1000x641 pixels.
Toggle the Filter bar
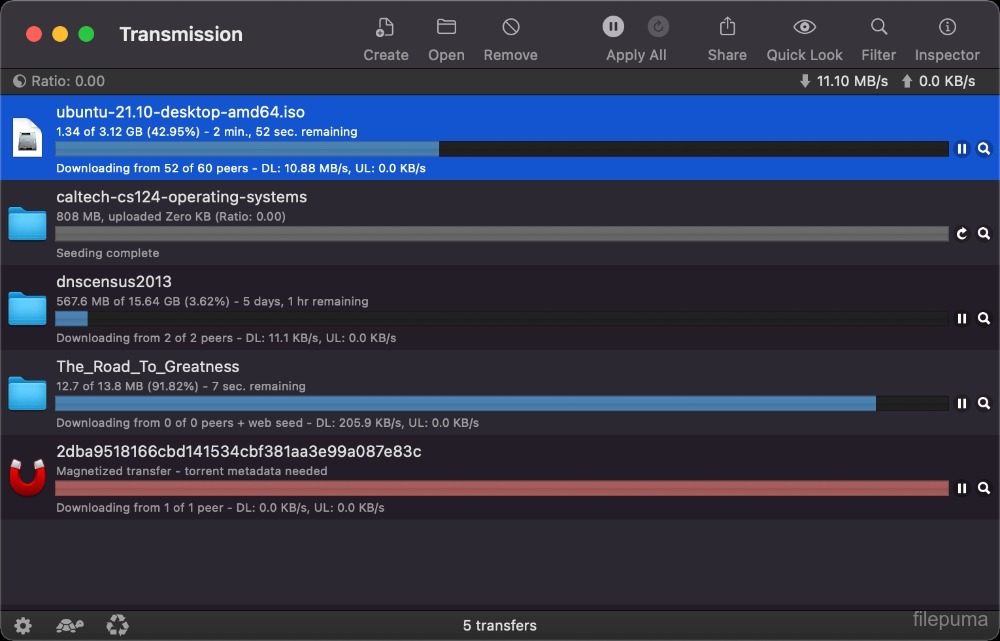tap(878, 28)
